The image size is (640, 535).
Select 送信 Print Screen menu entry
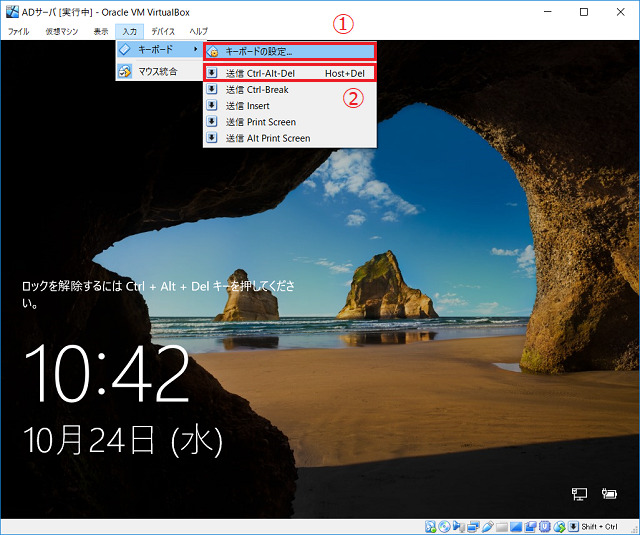pos(290,122)
